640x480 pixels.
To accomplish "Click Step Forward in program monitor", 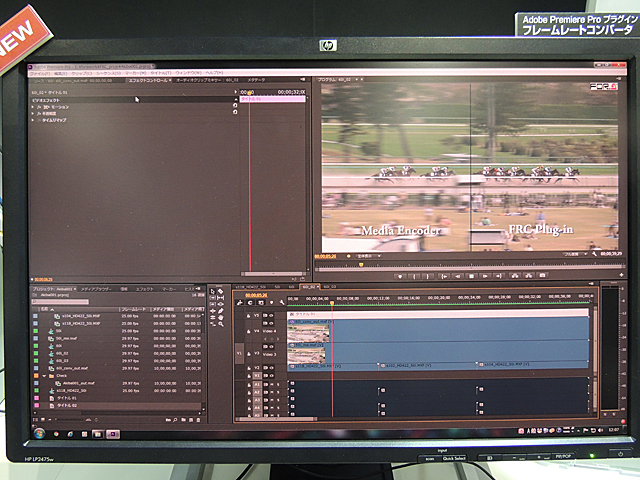I will coord(485,276).
